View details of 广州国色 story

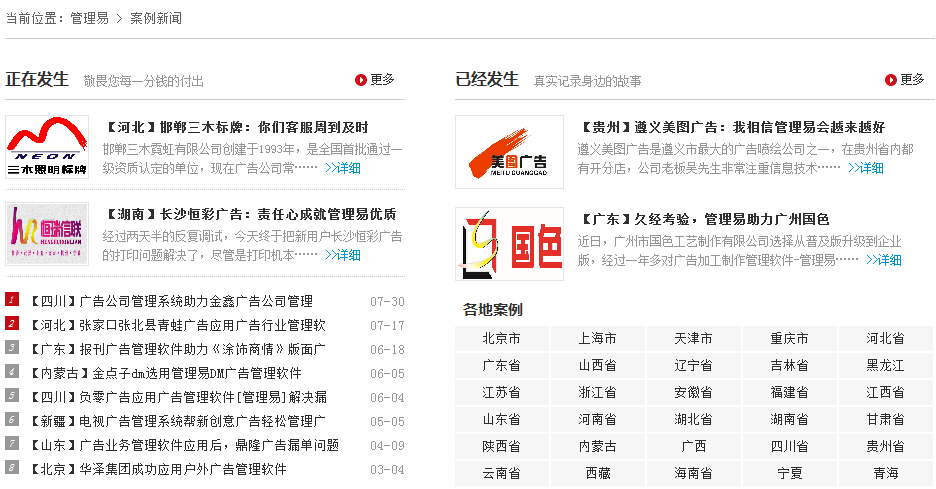click(x=884, y=260)
